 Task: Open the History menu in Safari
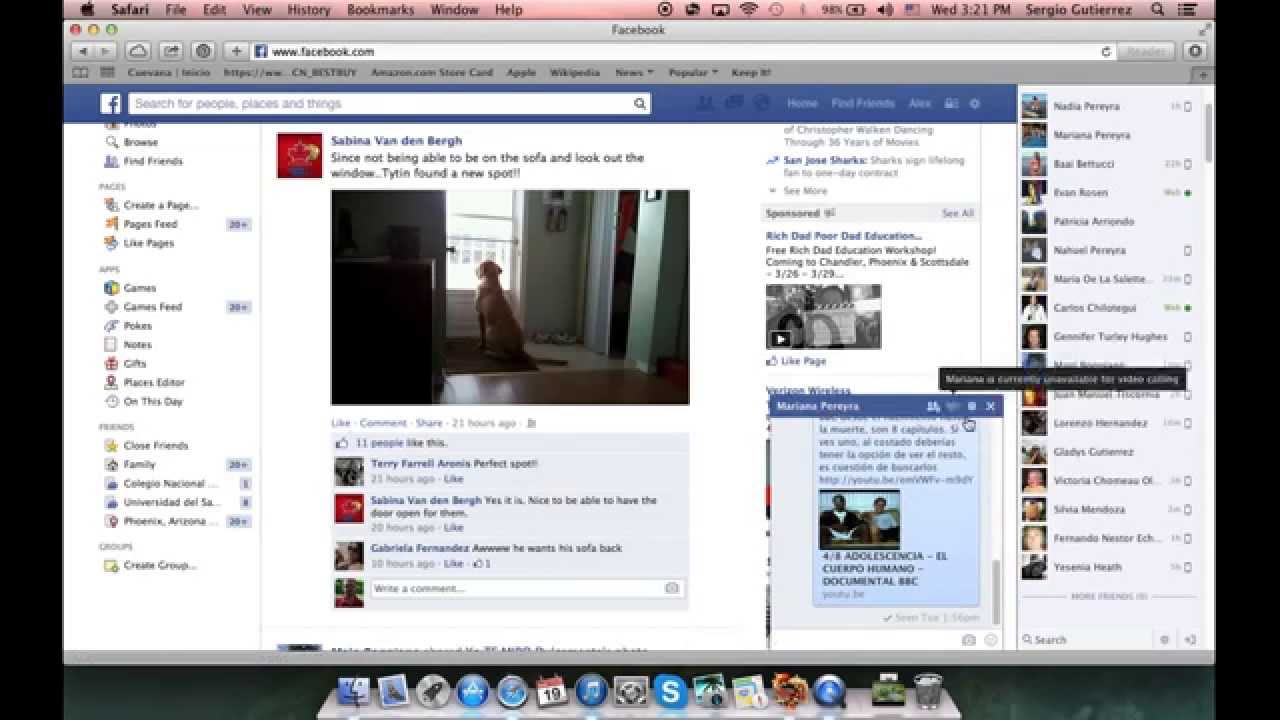tap(308, 10)
